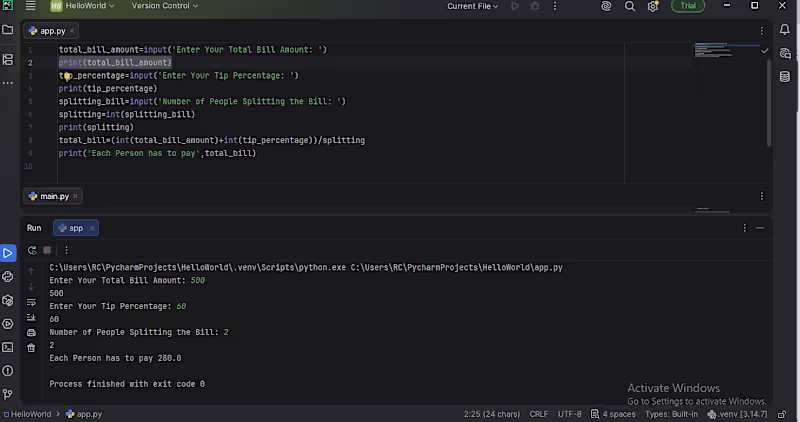Open the Project tool window folder icon
This screenshot has height=422, width=800.
point(8,30)
